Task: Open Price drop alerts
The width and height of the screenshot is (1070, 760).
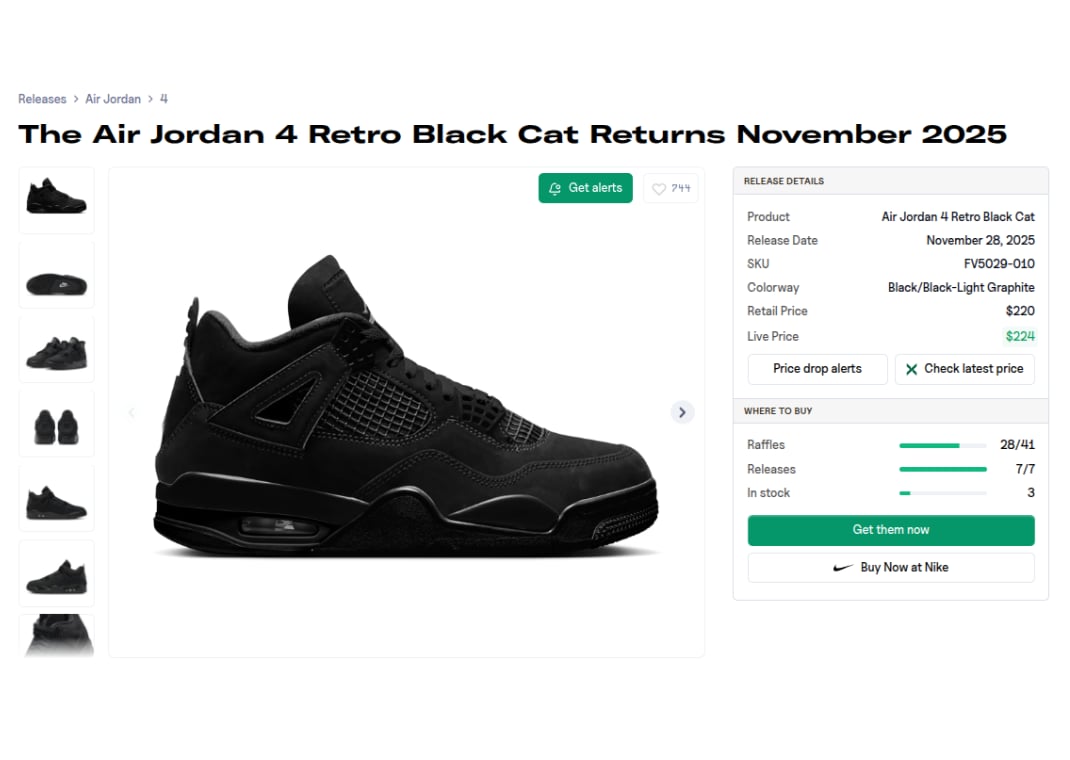Action: coord(817,369)
